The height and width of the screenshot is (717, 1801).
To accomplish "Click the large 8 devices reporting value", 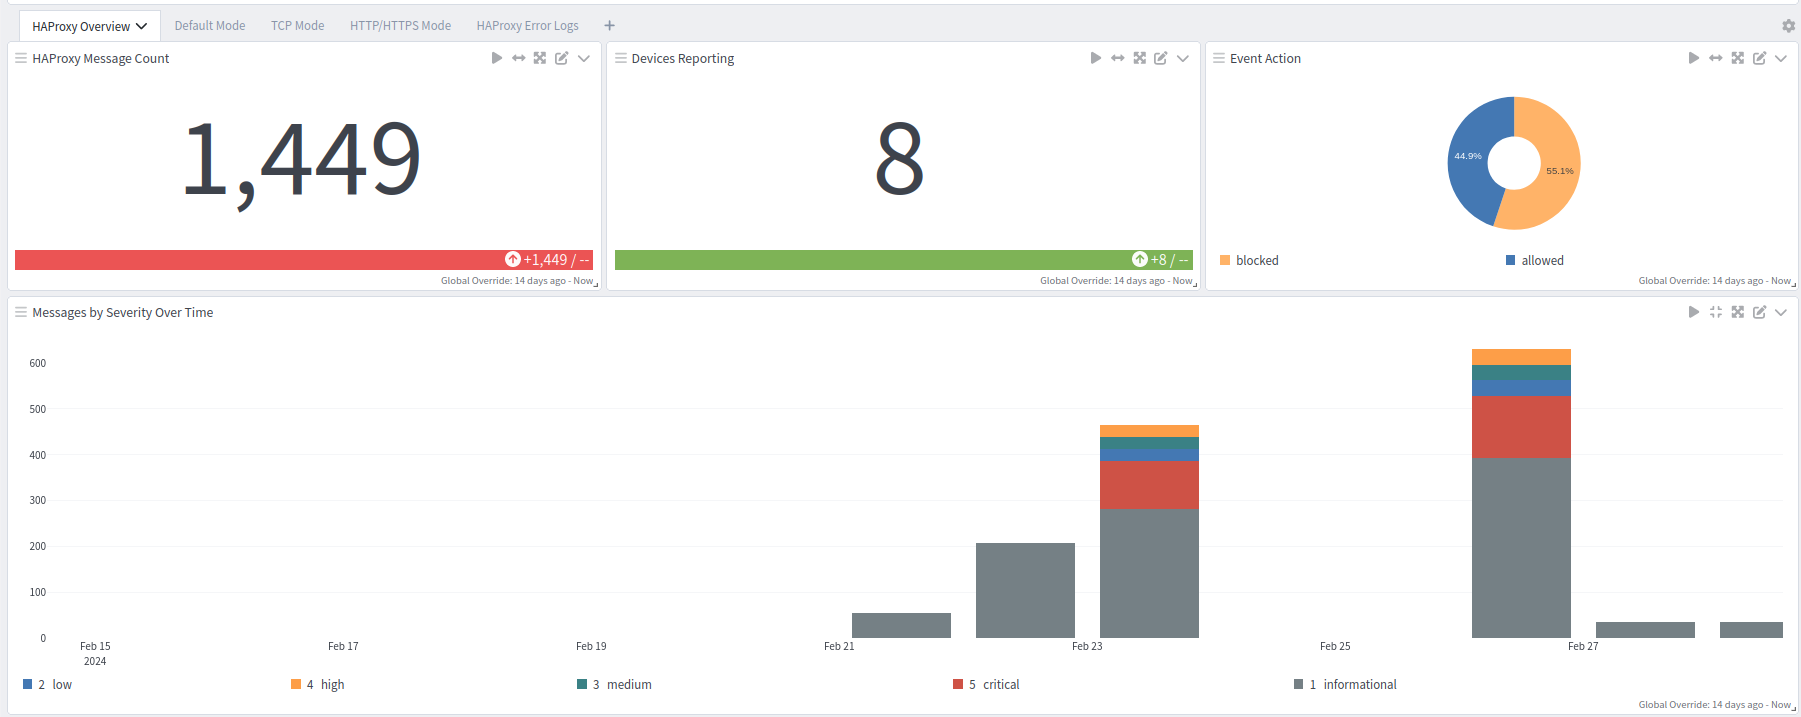I will click(x=899, y=158).
